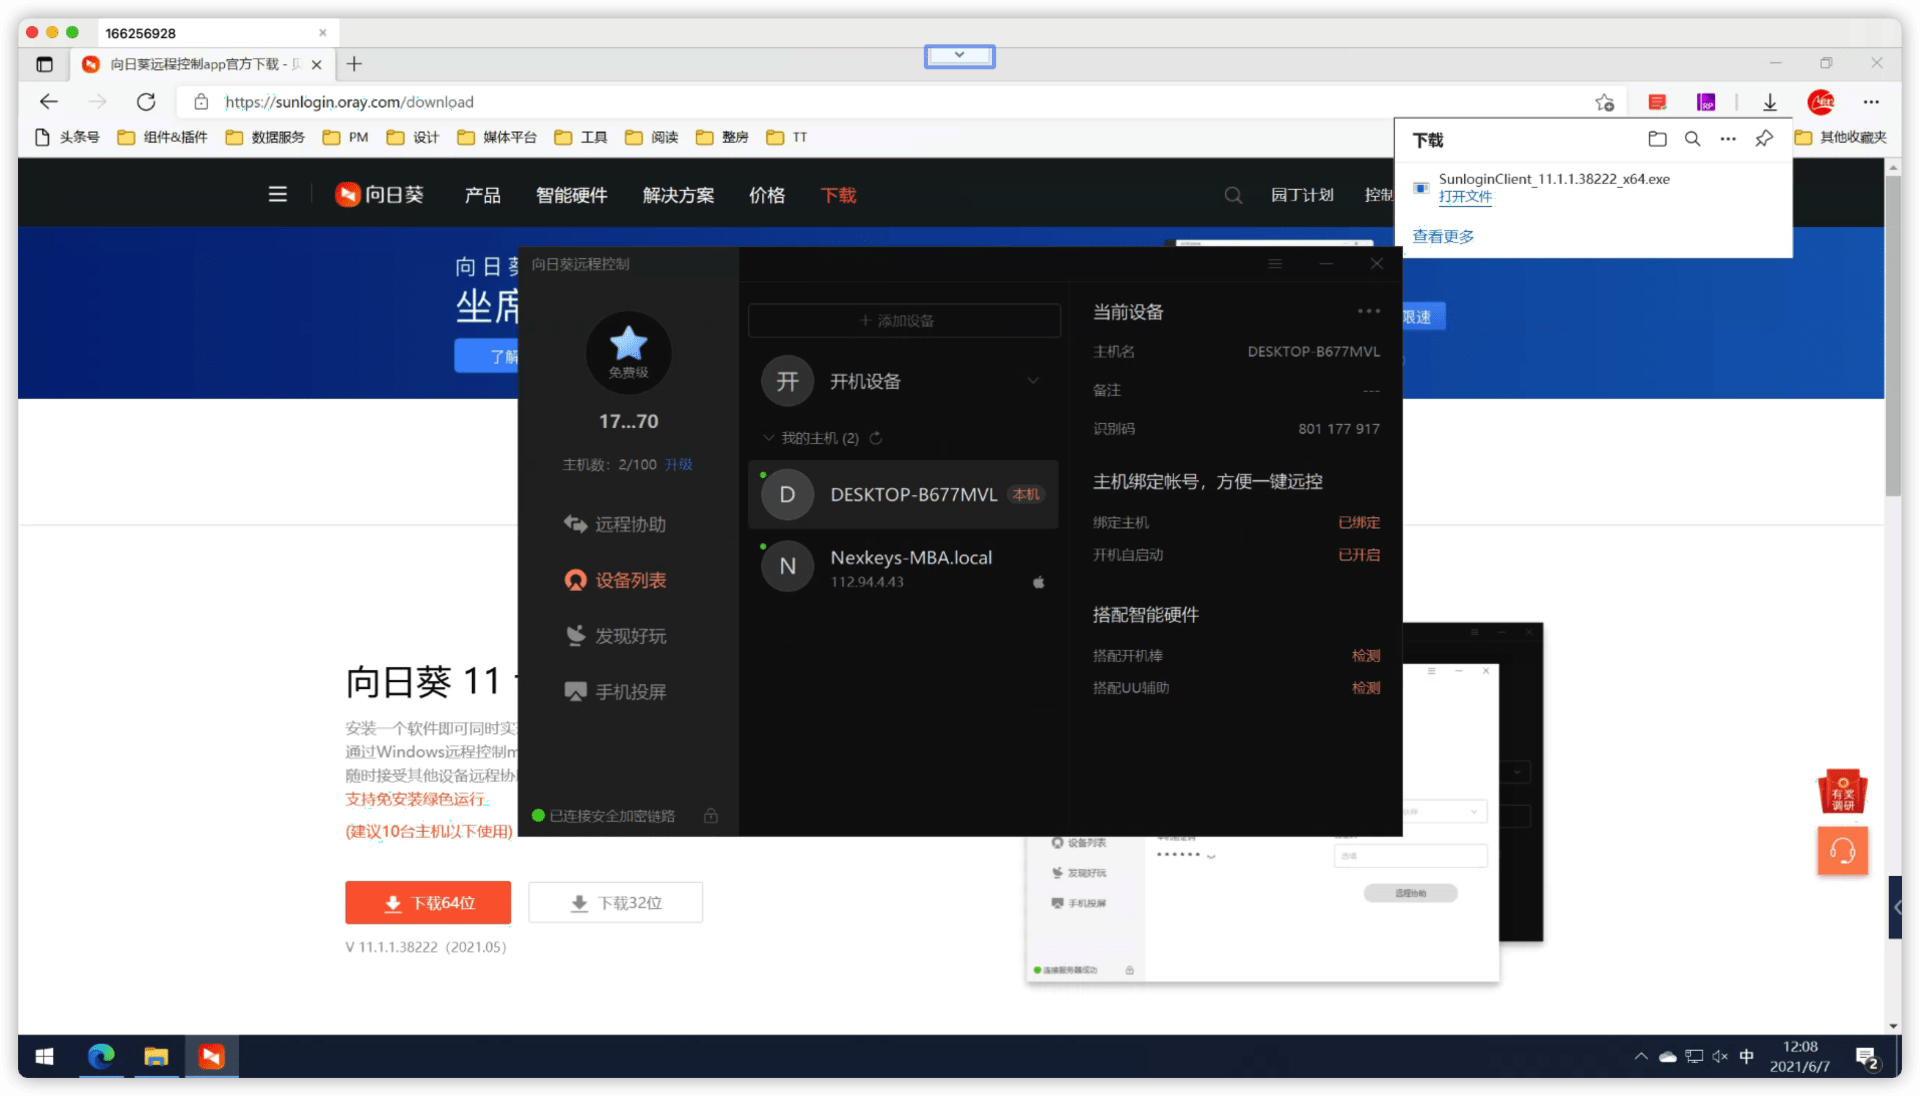Image resolution: width=1920 pixels, height=1096 pixels.
Task: Click the star free-tier avatar icon
Action: click(628, 352)
